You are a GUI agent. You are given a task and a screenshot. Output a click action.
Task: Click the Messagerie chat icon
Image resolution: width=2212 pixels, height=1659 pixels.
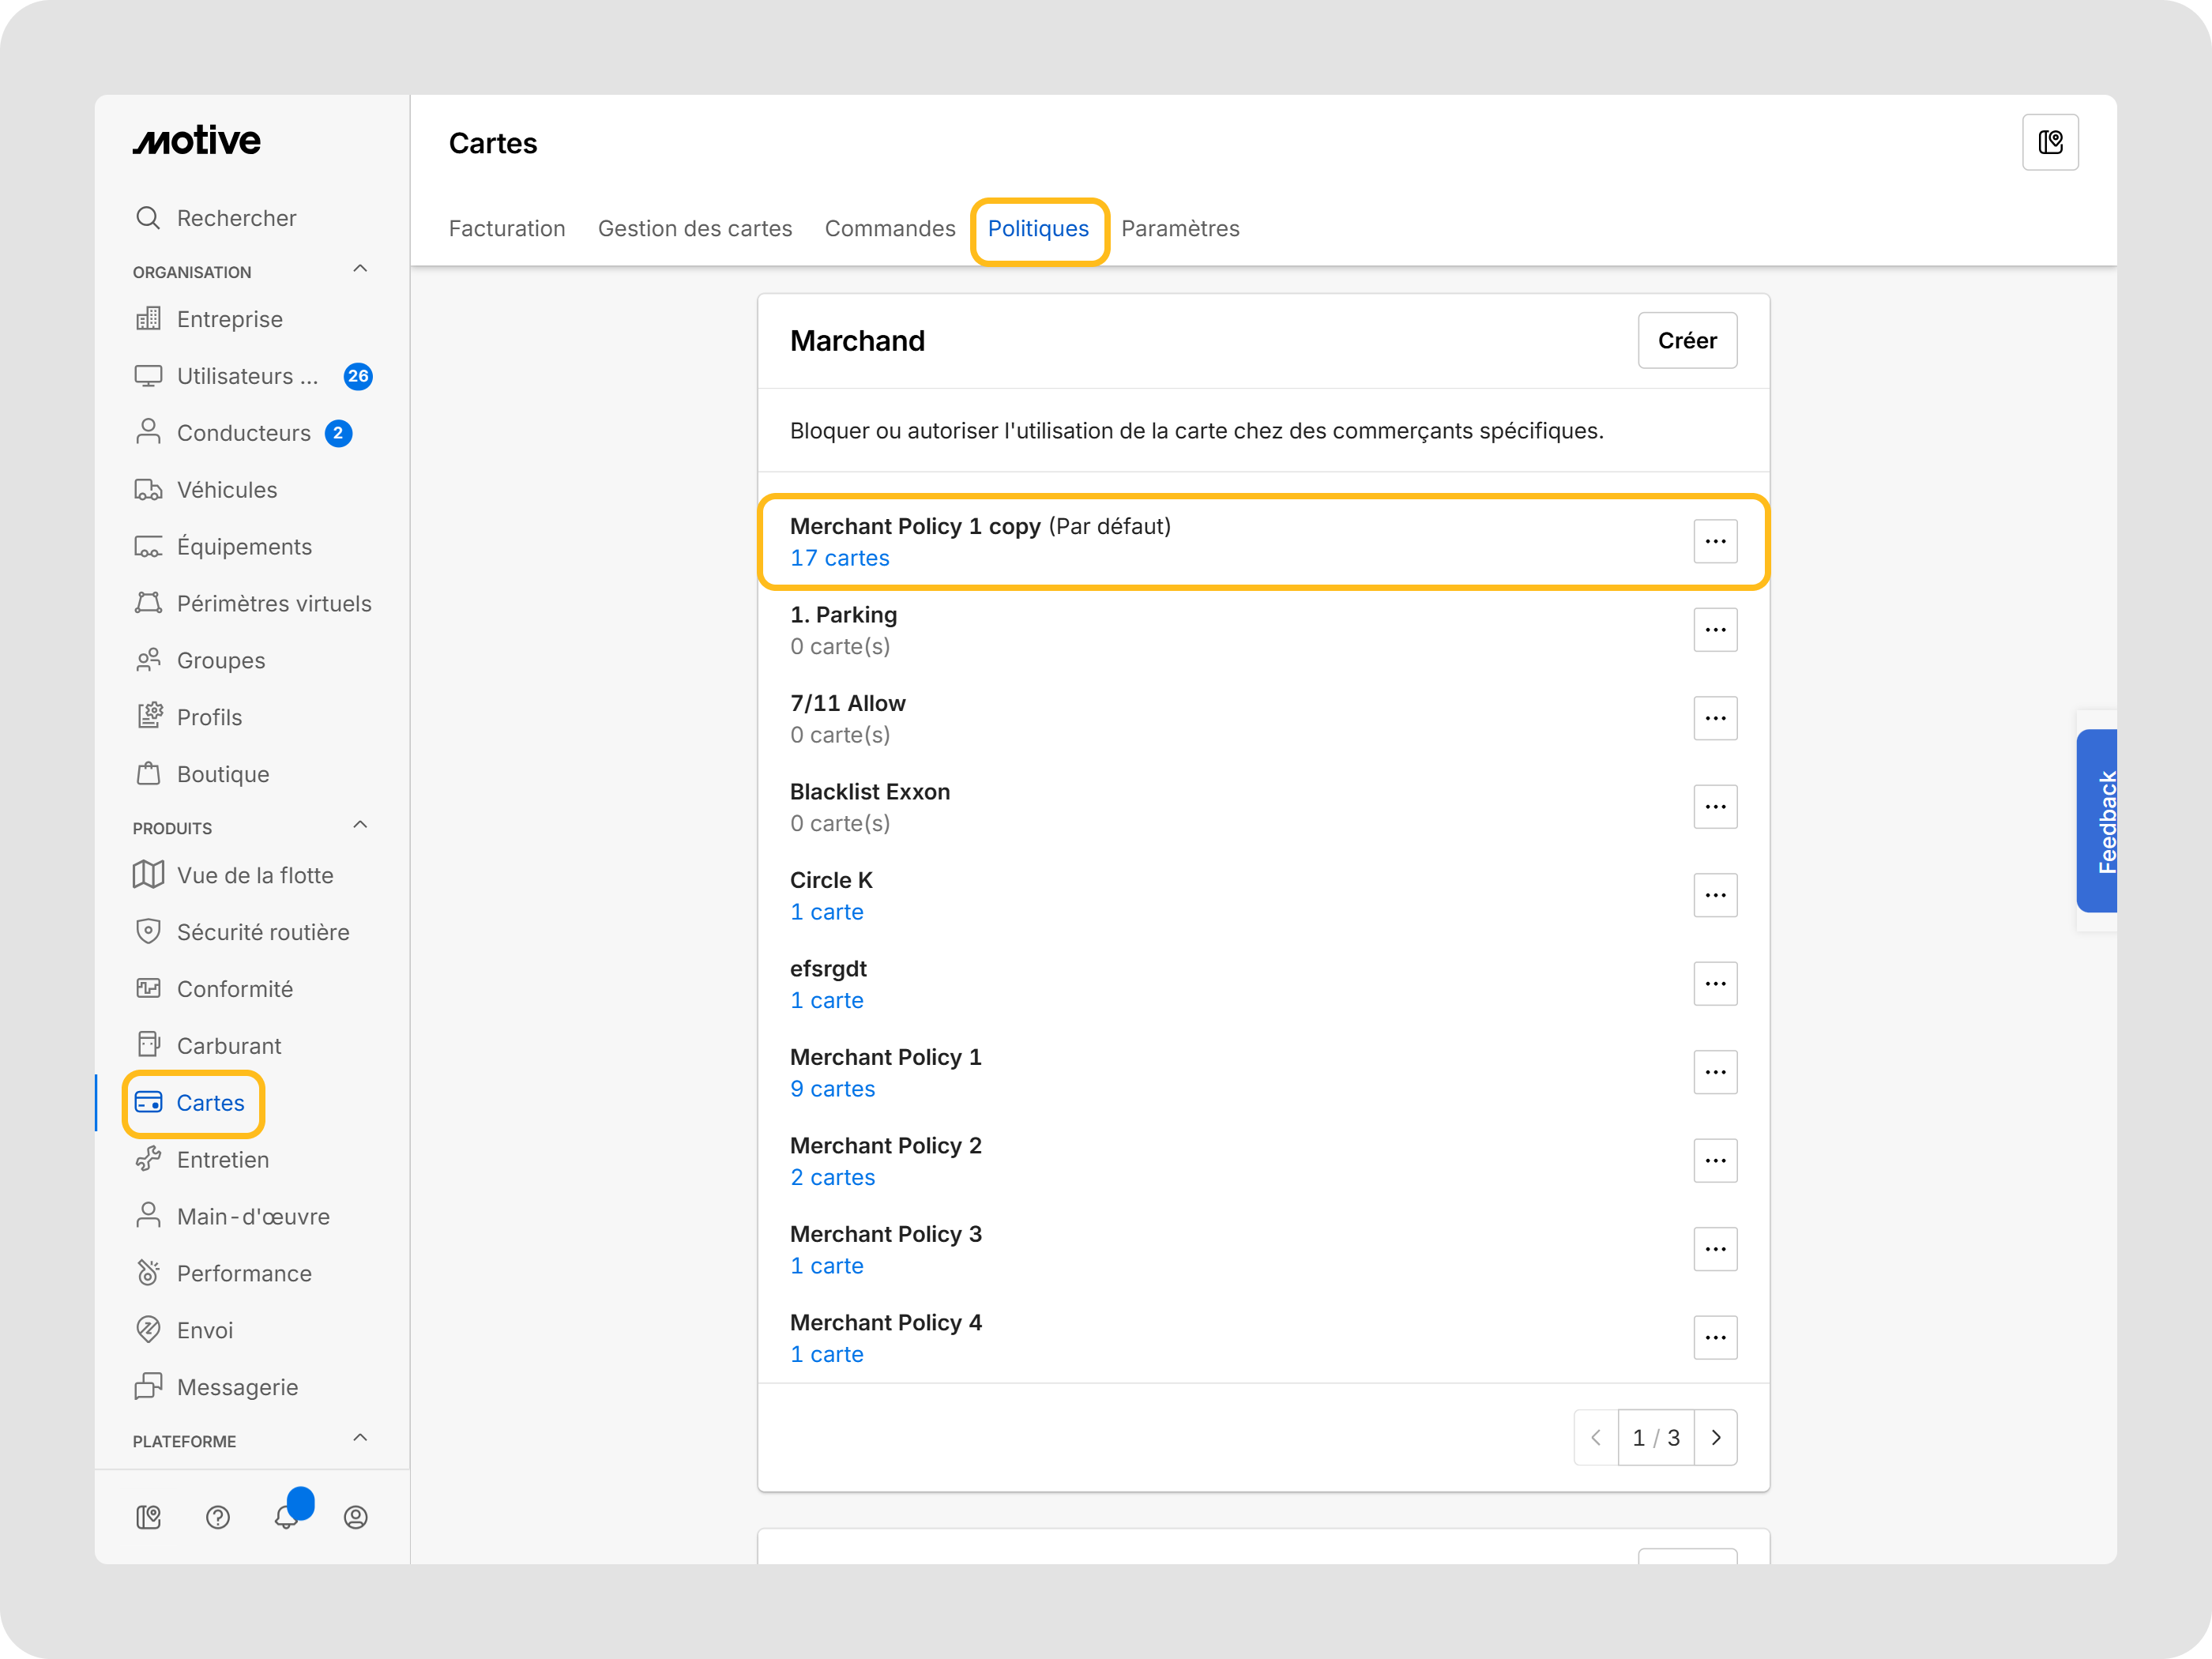[148, 1386]
